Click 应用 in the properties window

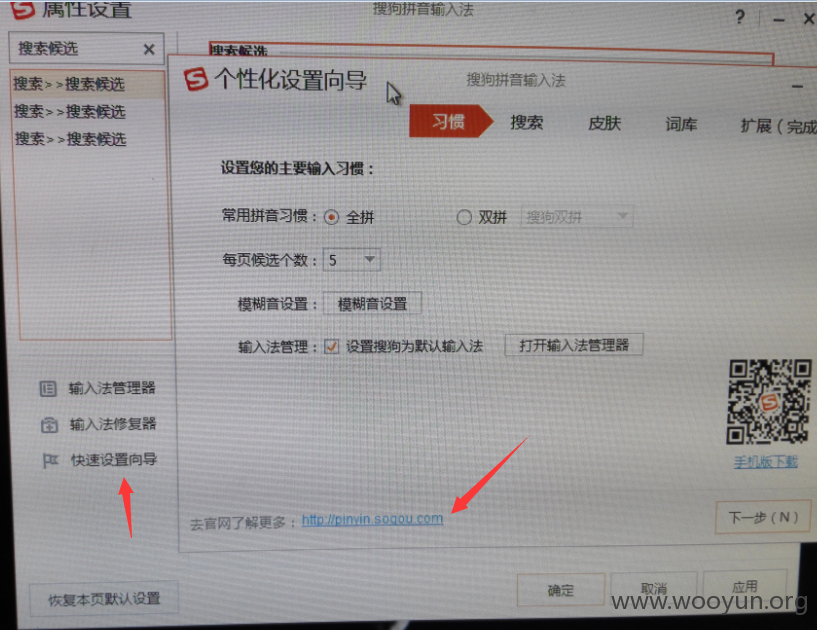[x=745, y=587]
